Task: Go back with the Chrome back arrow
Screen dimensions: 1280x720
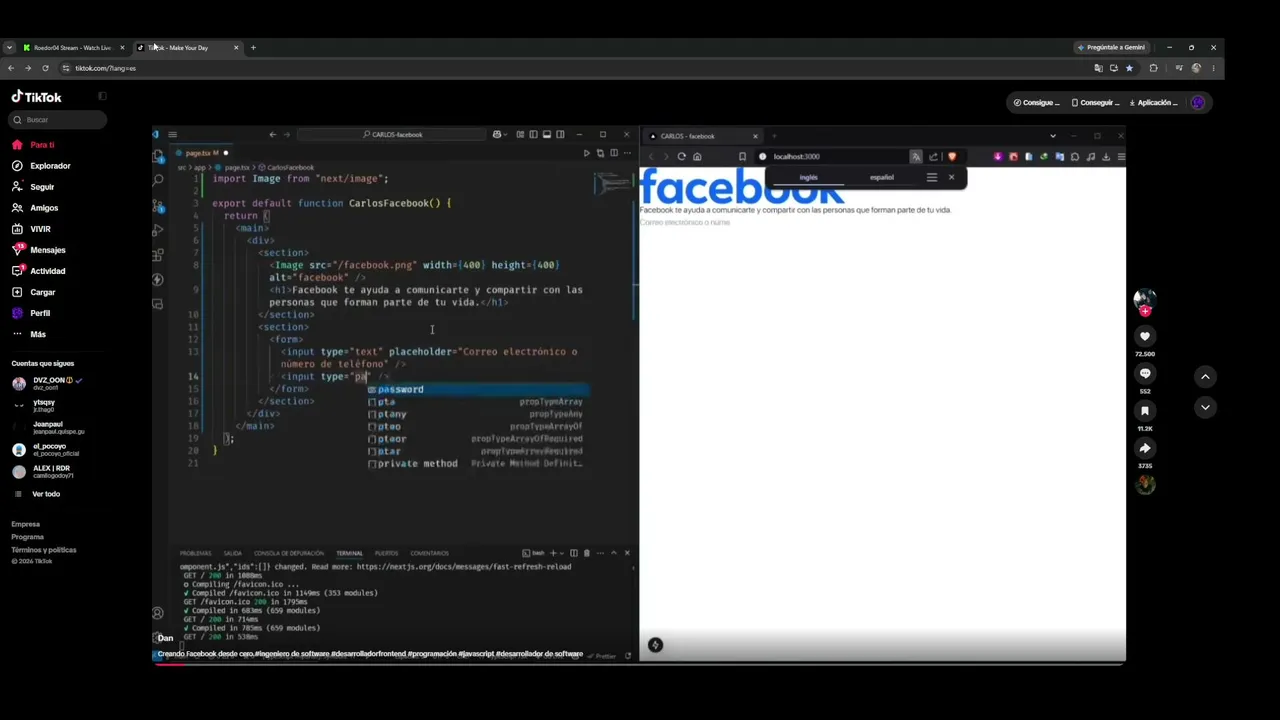Action: [x=10, y=68]
